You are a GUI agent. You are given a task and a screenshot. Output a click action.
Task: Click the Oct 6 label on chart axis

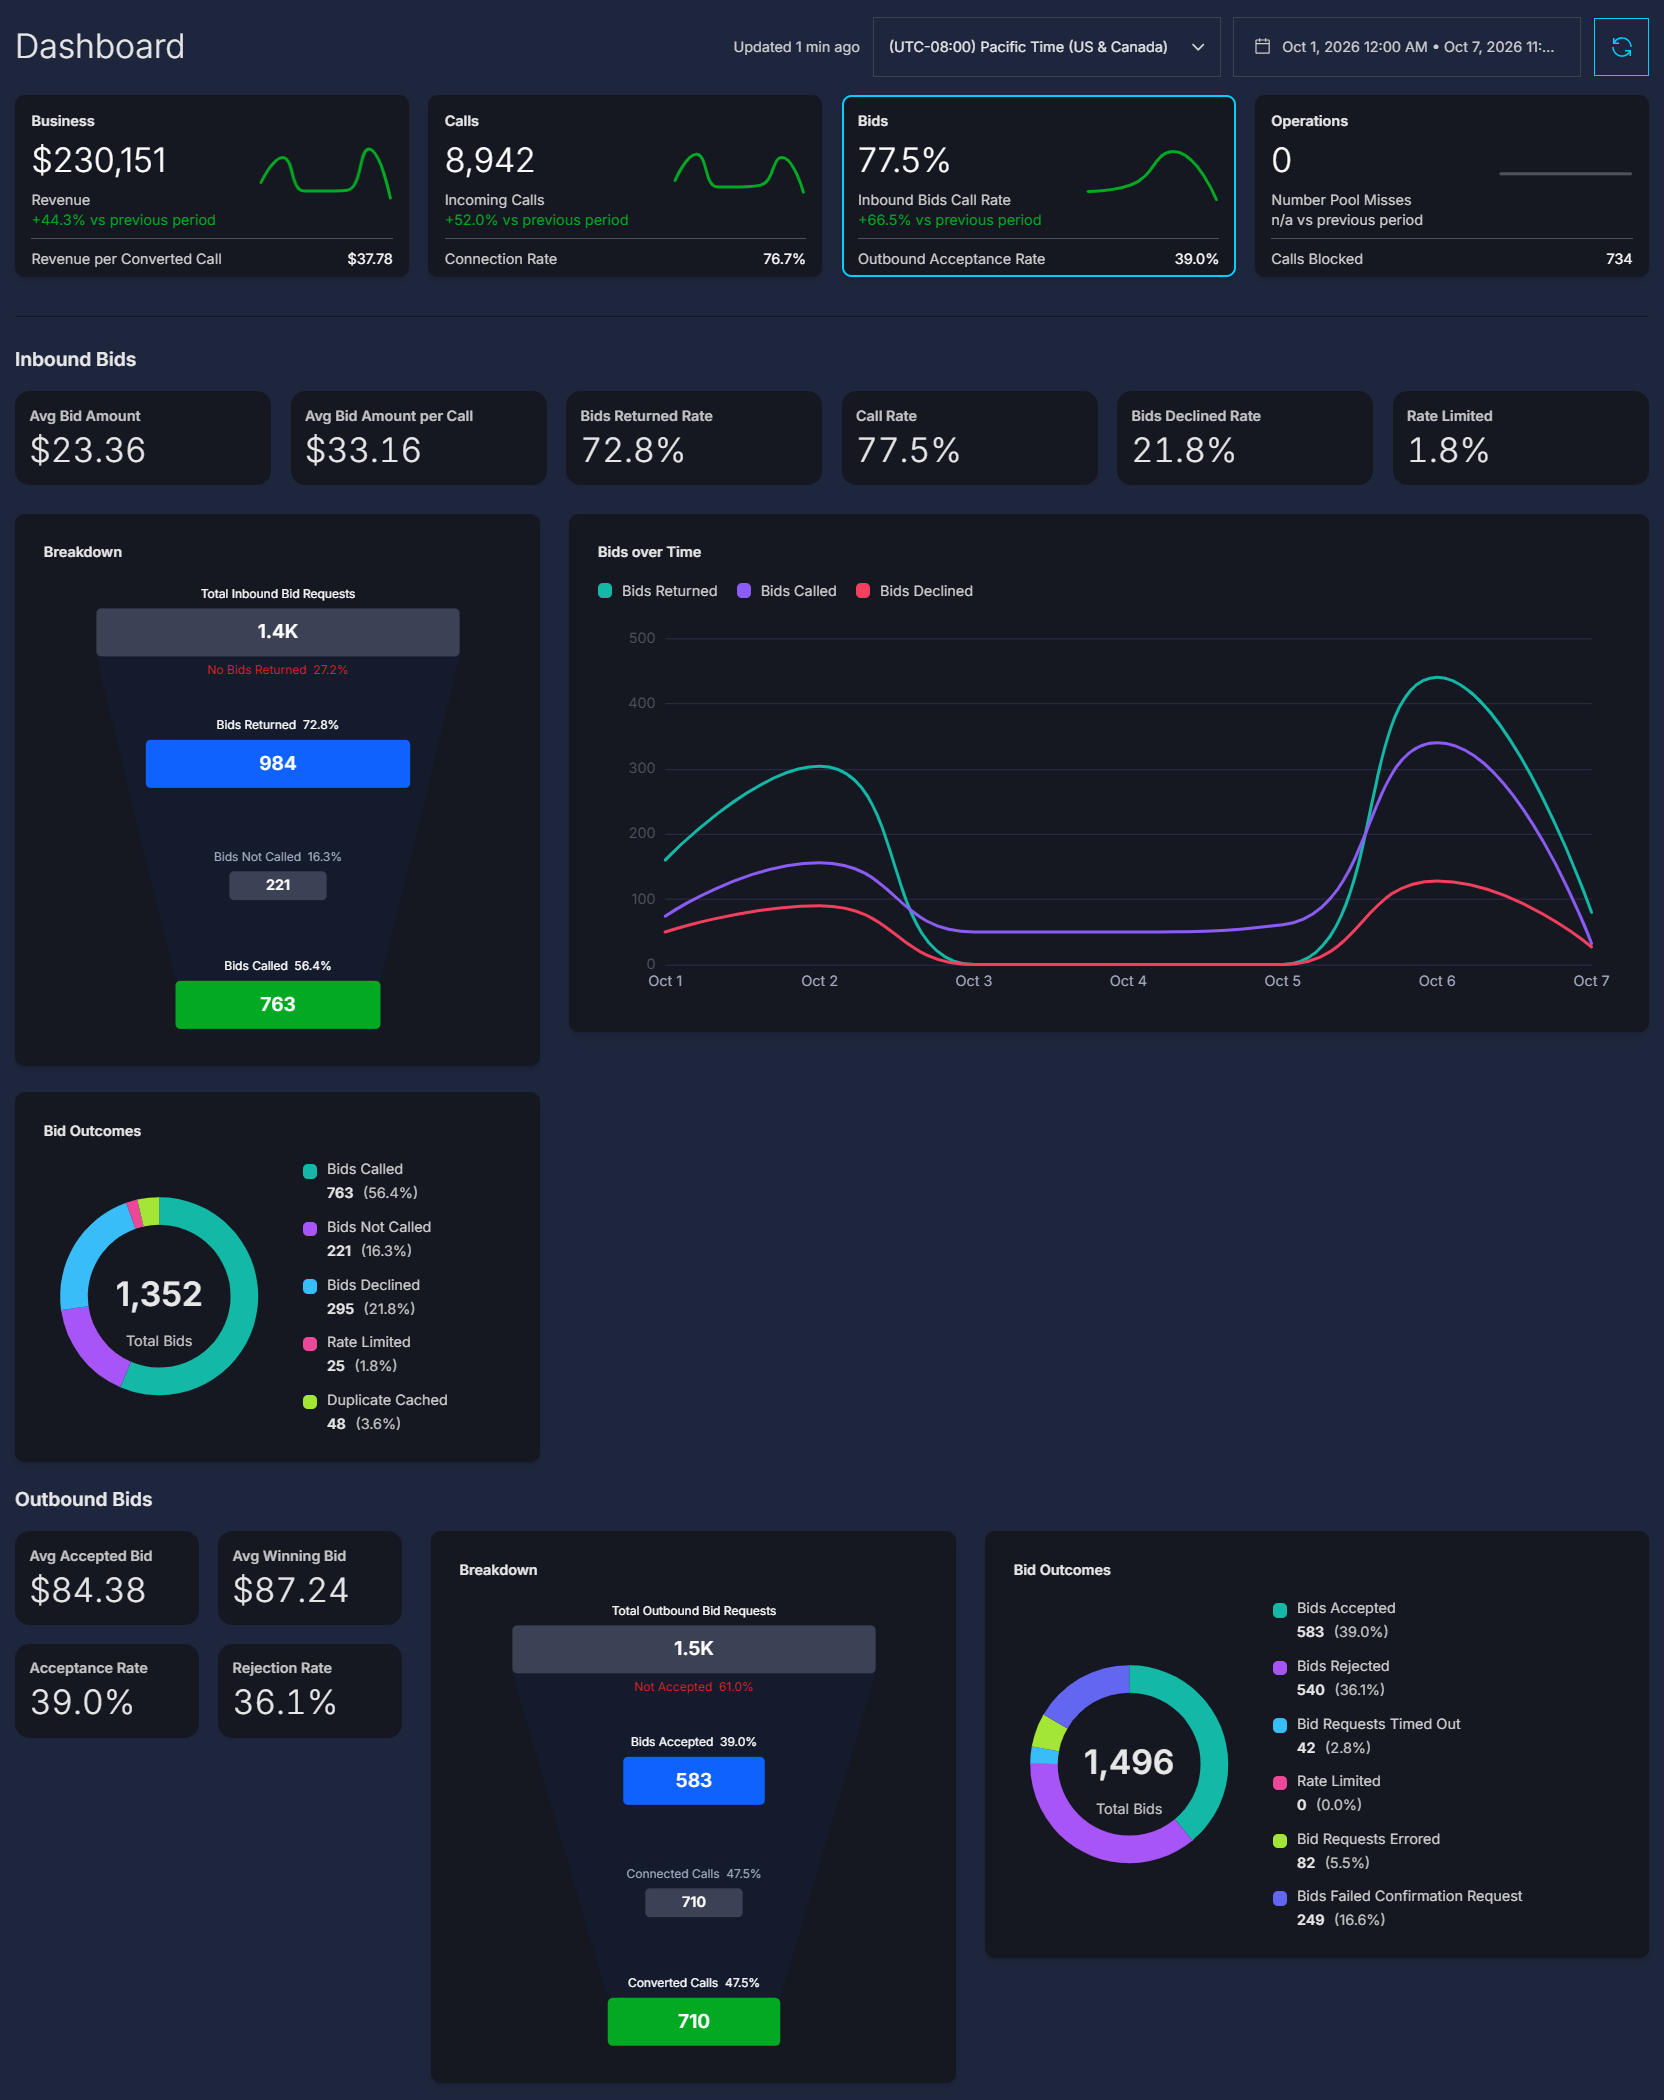click(1437, 981)
